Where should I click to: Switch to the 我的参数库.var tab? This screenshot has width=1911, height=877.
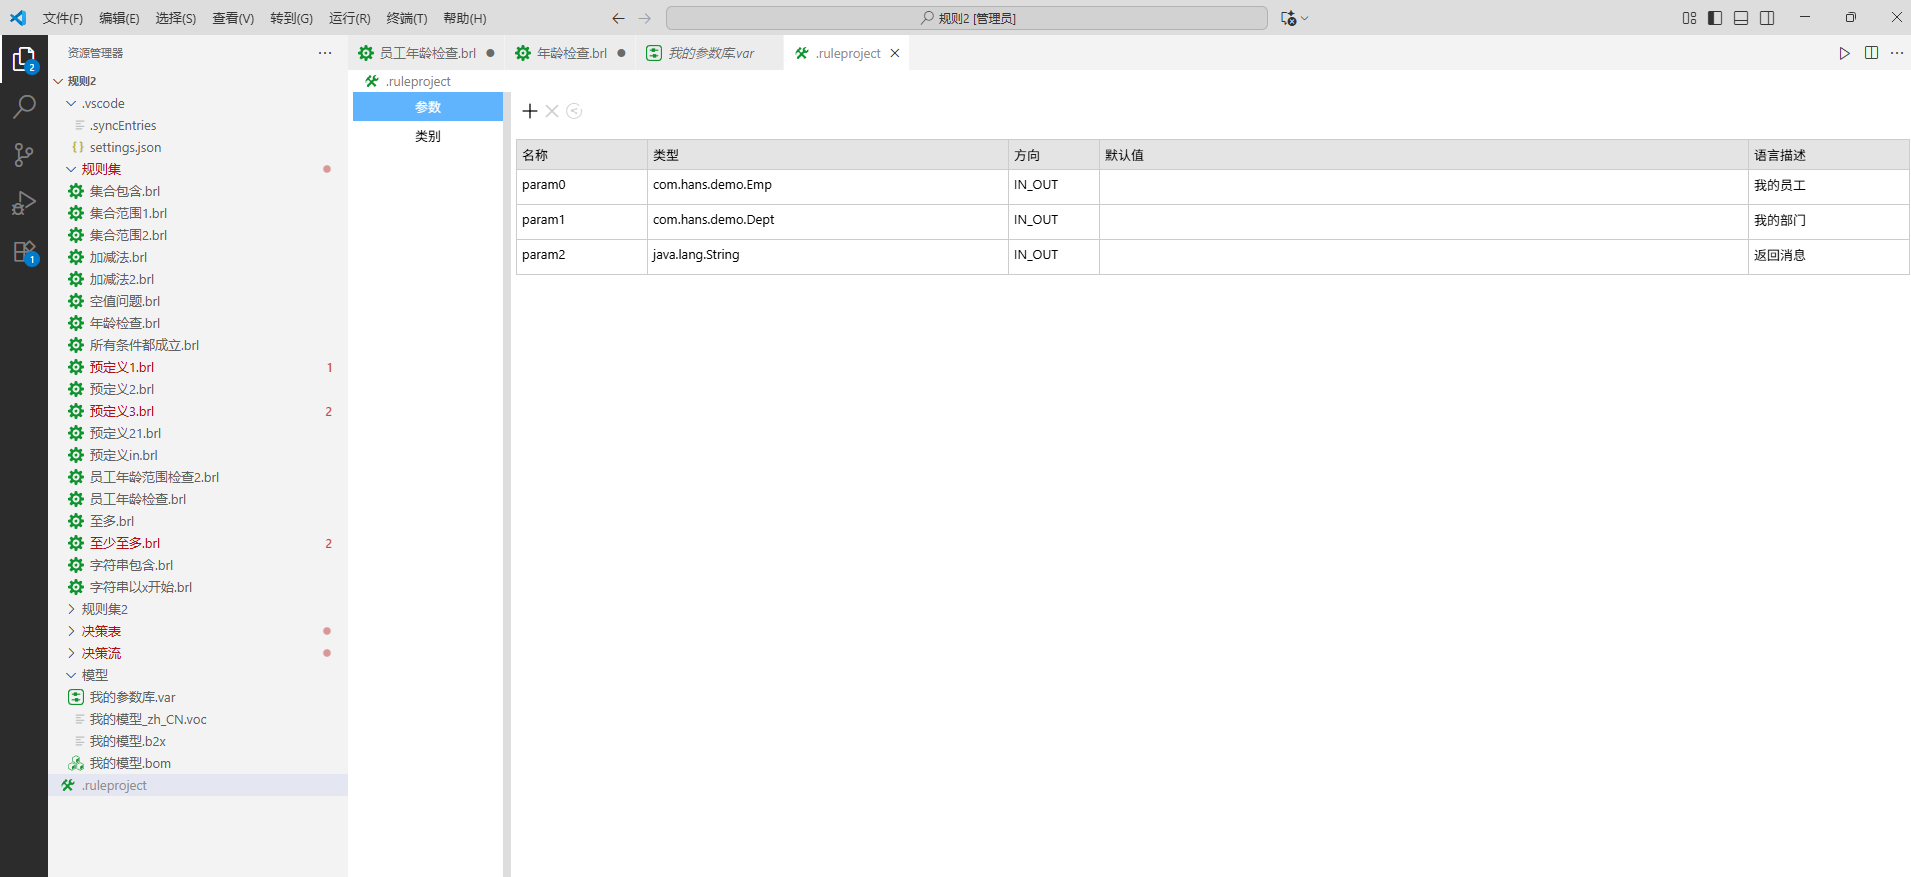[x=710, y=53]
